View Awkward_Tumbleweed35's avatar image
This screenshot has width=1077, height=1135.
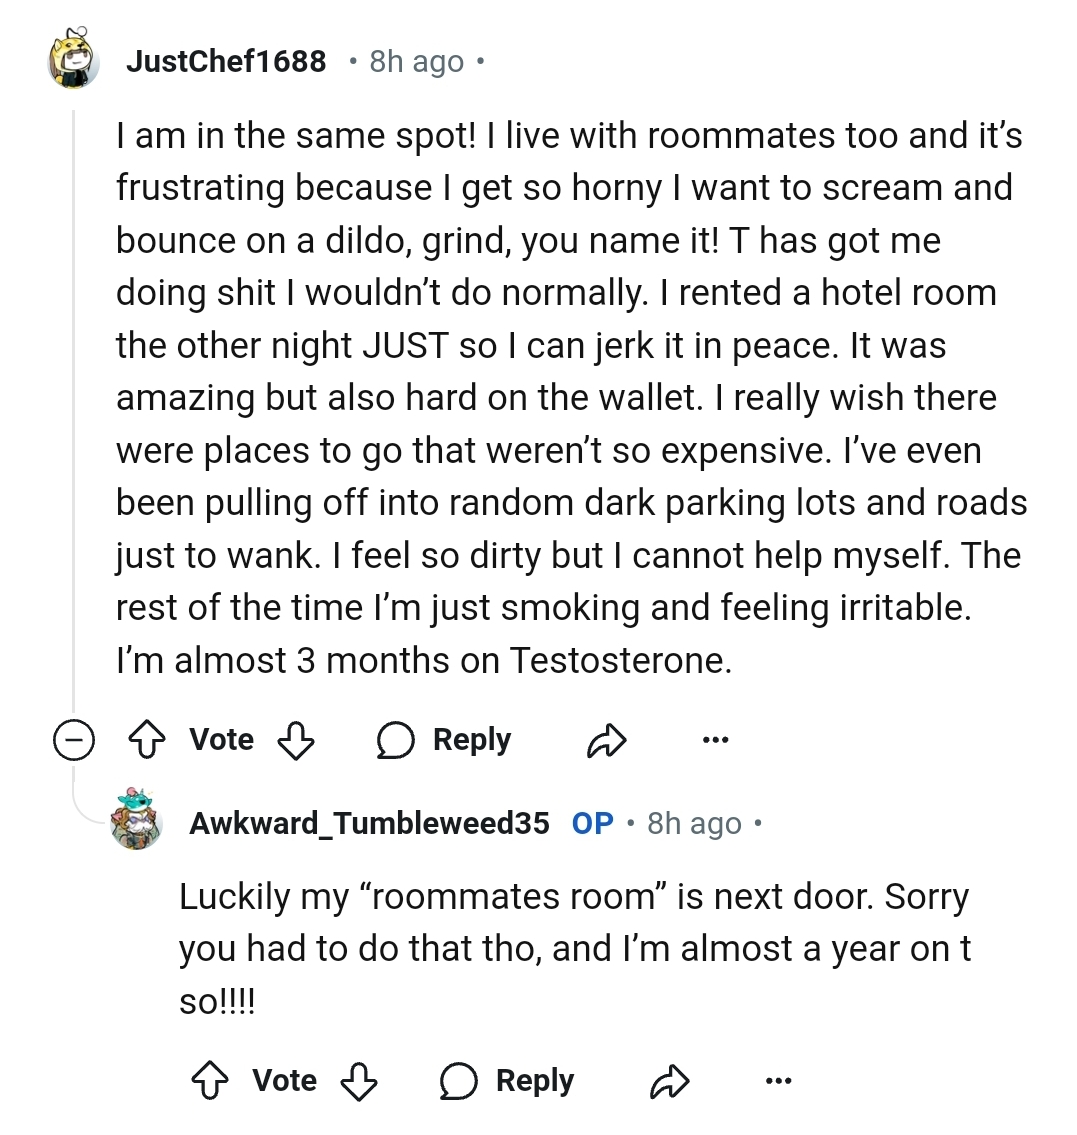pyautogui.click(x=136, y=819)
